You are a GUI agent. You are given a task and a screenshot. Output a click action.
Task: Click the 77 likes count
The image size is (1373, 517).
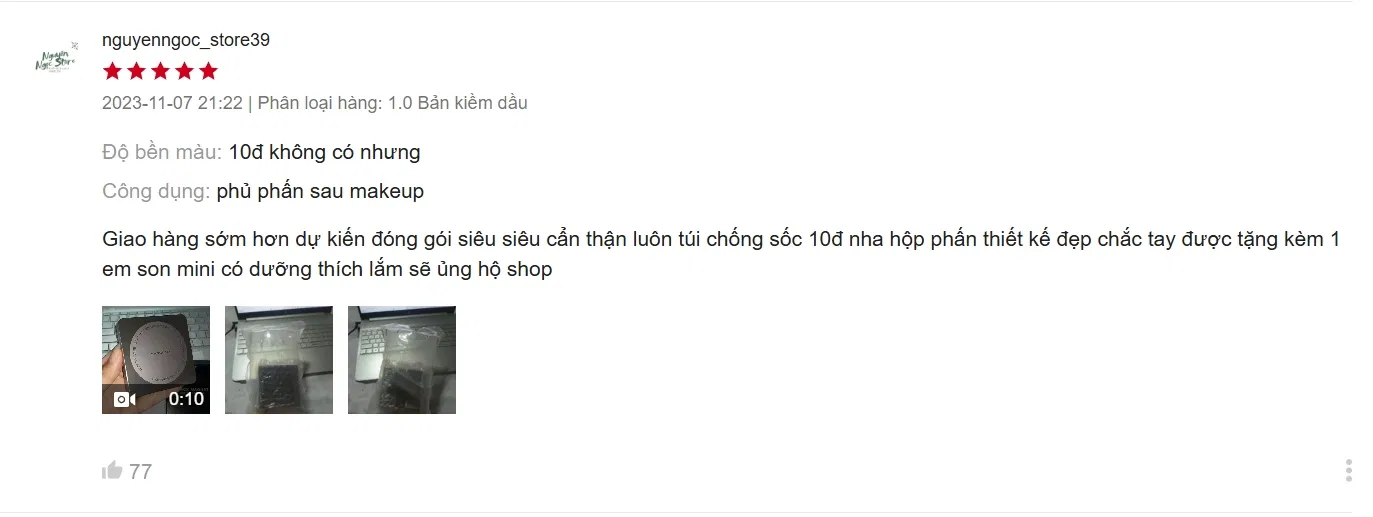coord(141,471)
